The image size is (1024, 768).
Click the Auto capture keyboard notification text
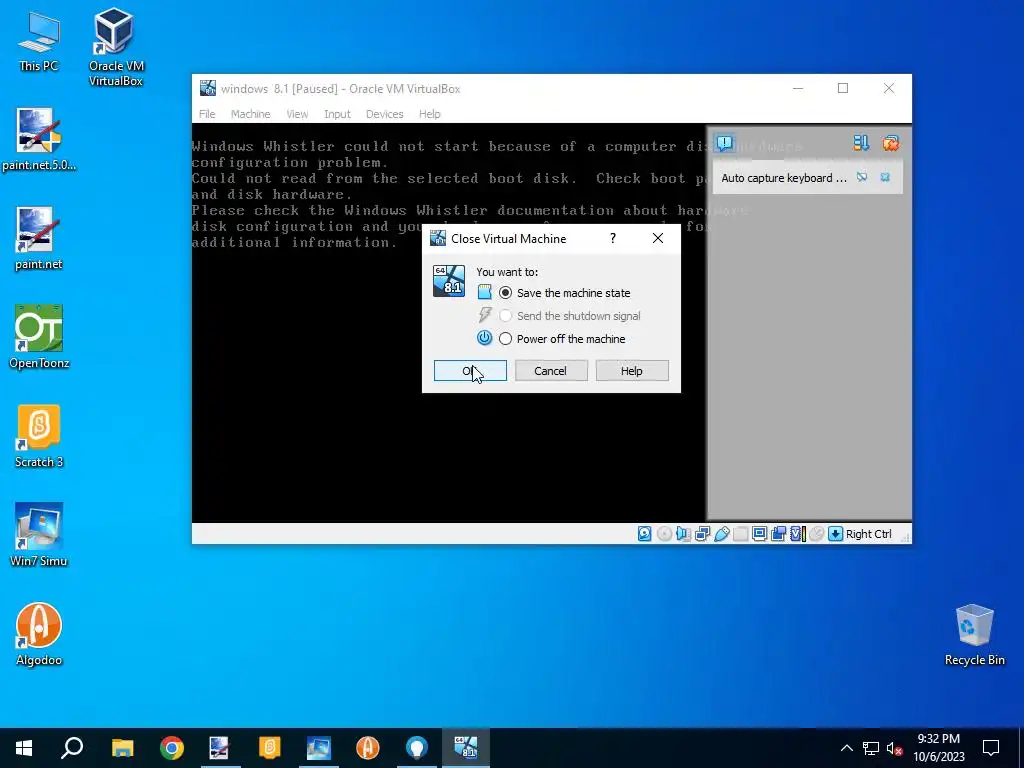tap(784, 178)
